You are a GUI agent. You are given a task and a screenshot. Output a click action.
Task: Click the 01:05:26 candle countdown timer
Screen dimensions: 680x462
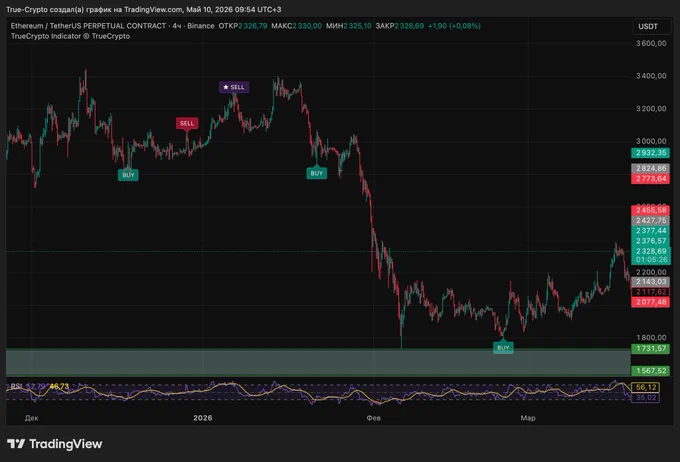(x=651, y=259)
